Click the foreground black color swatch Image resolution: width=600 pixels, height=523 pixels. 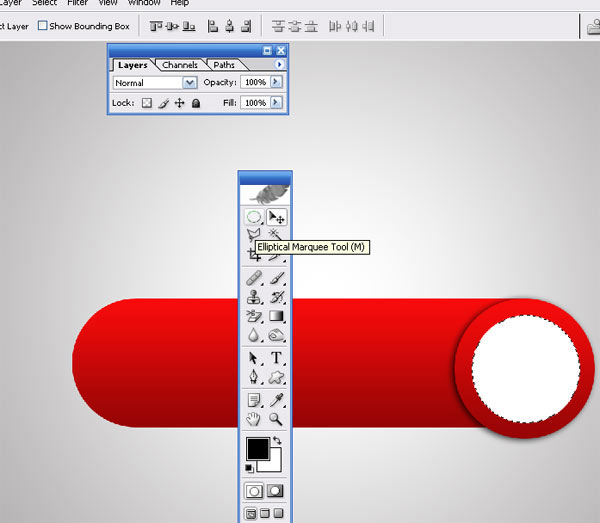(258, 449)
